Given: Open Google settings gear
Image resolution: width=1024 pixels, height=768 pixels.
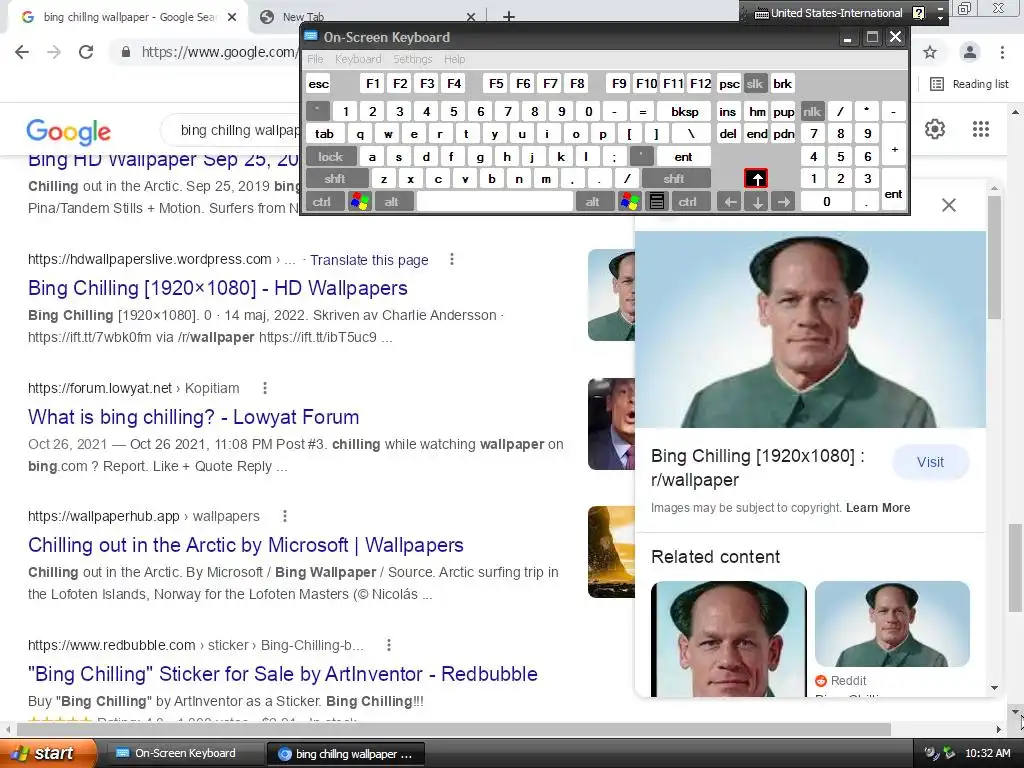Looking at the screenshot, I should (x=935, y=129).
